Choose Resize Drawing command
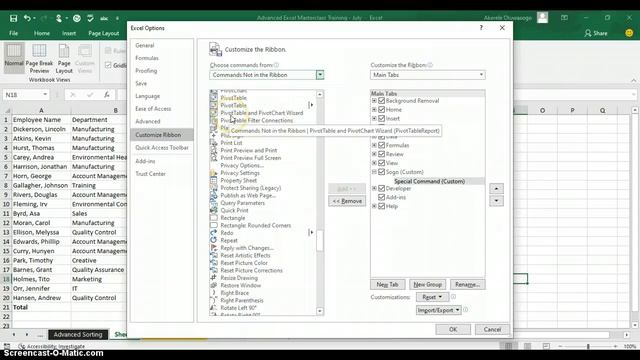The image size is (640, 360). click(239, 278)
